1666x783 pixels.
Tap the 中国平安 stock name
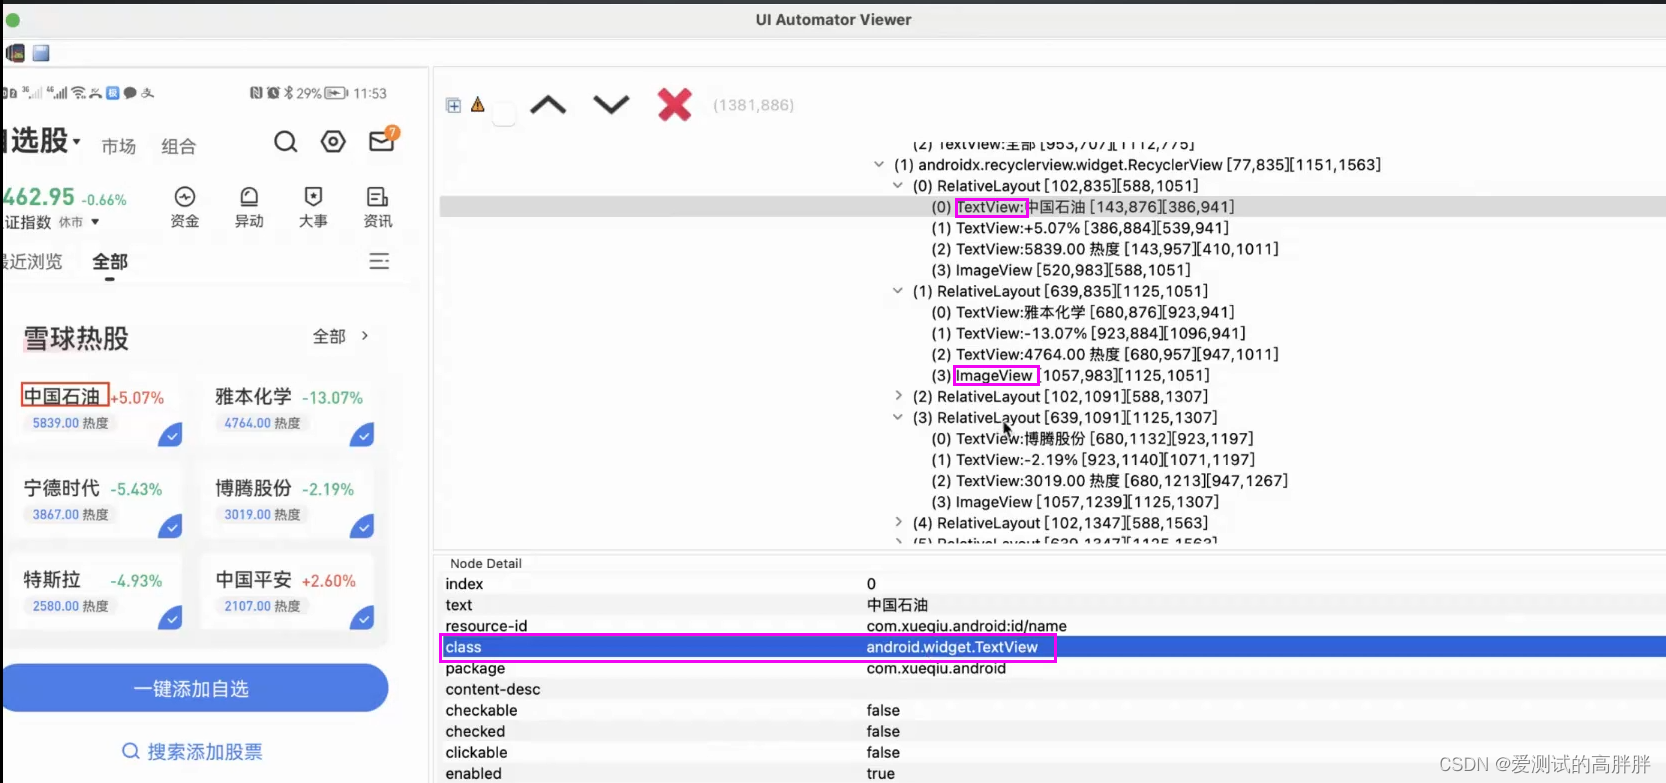(254, 579)
